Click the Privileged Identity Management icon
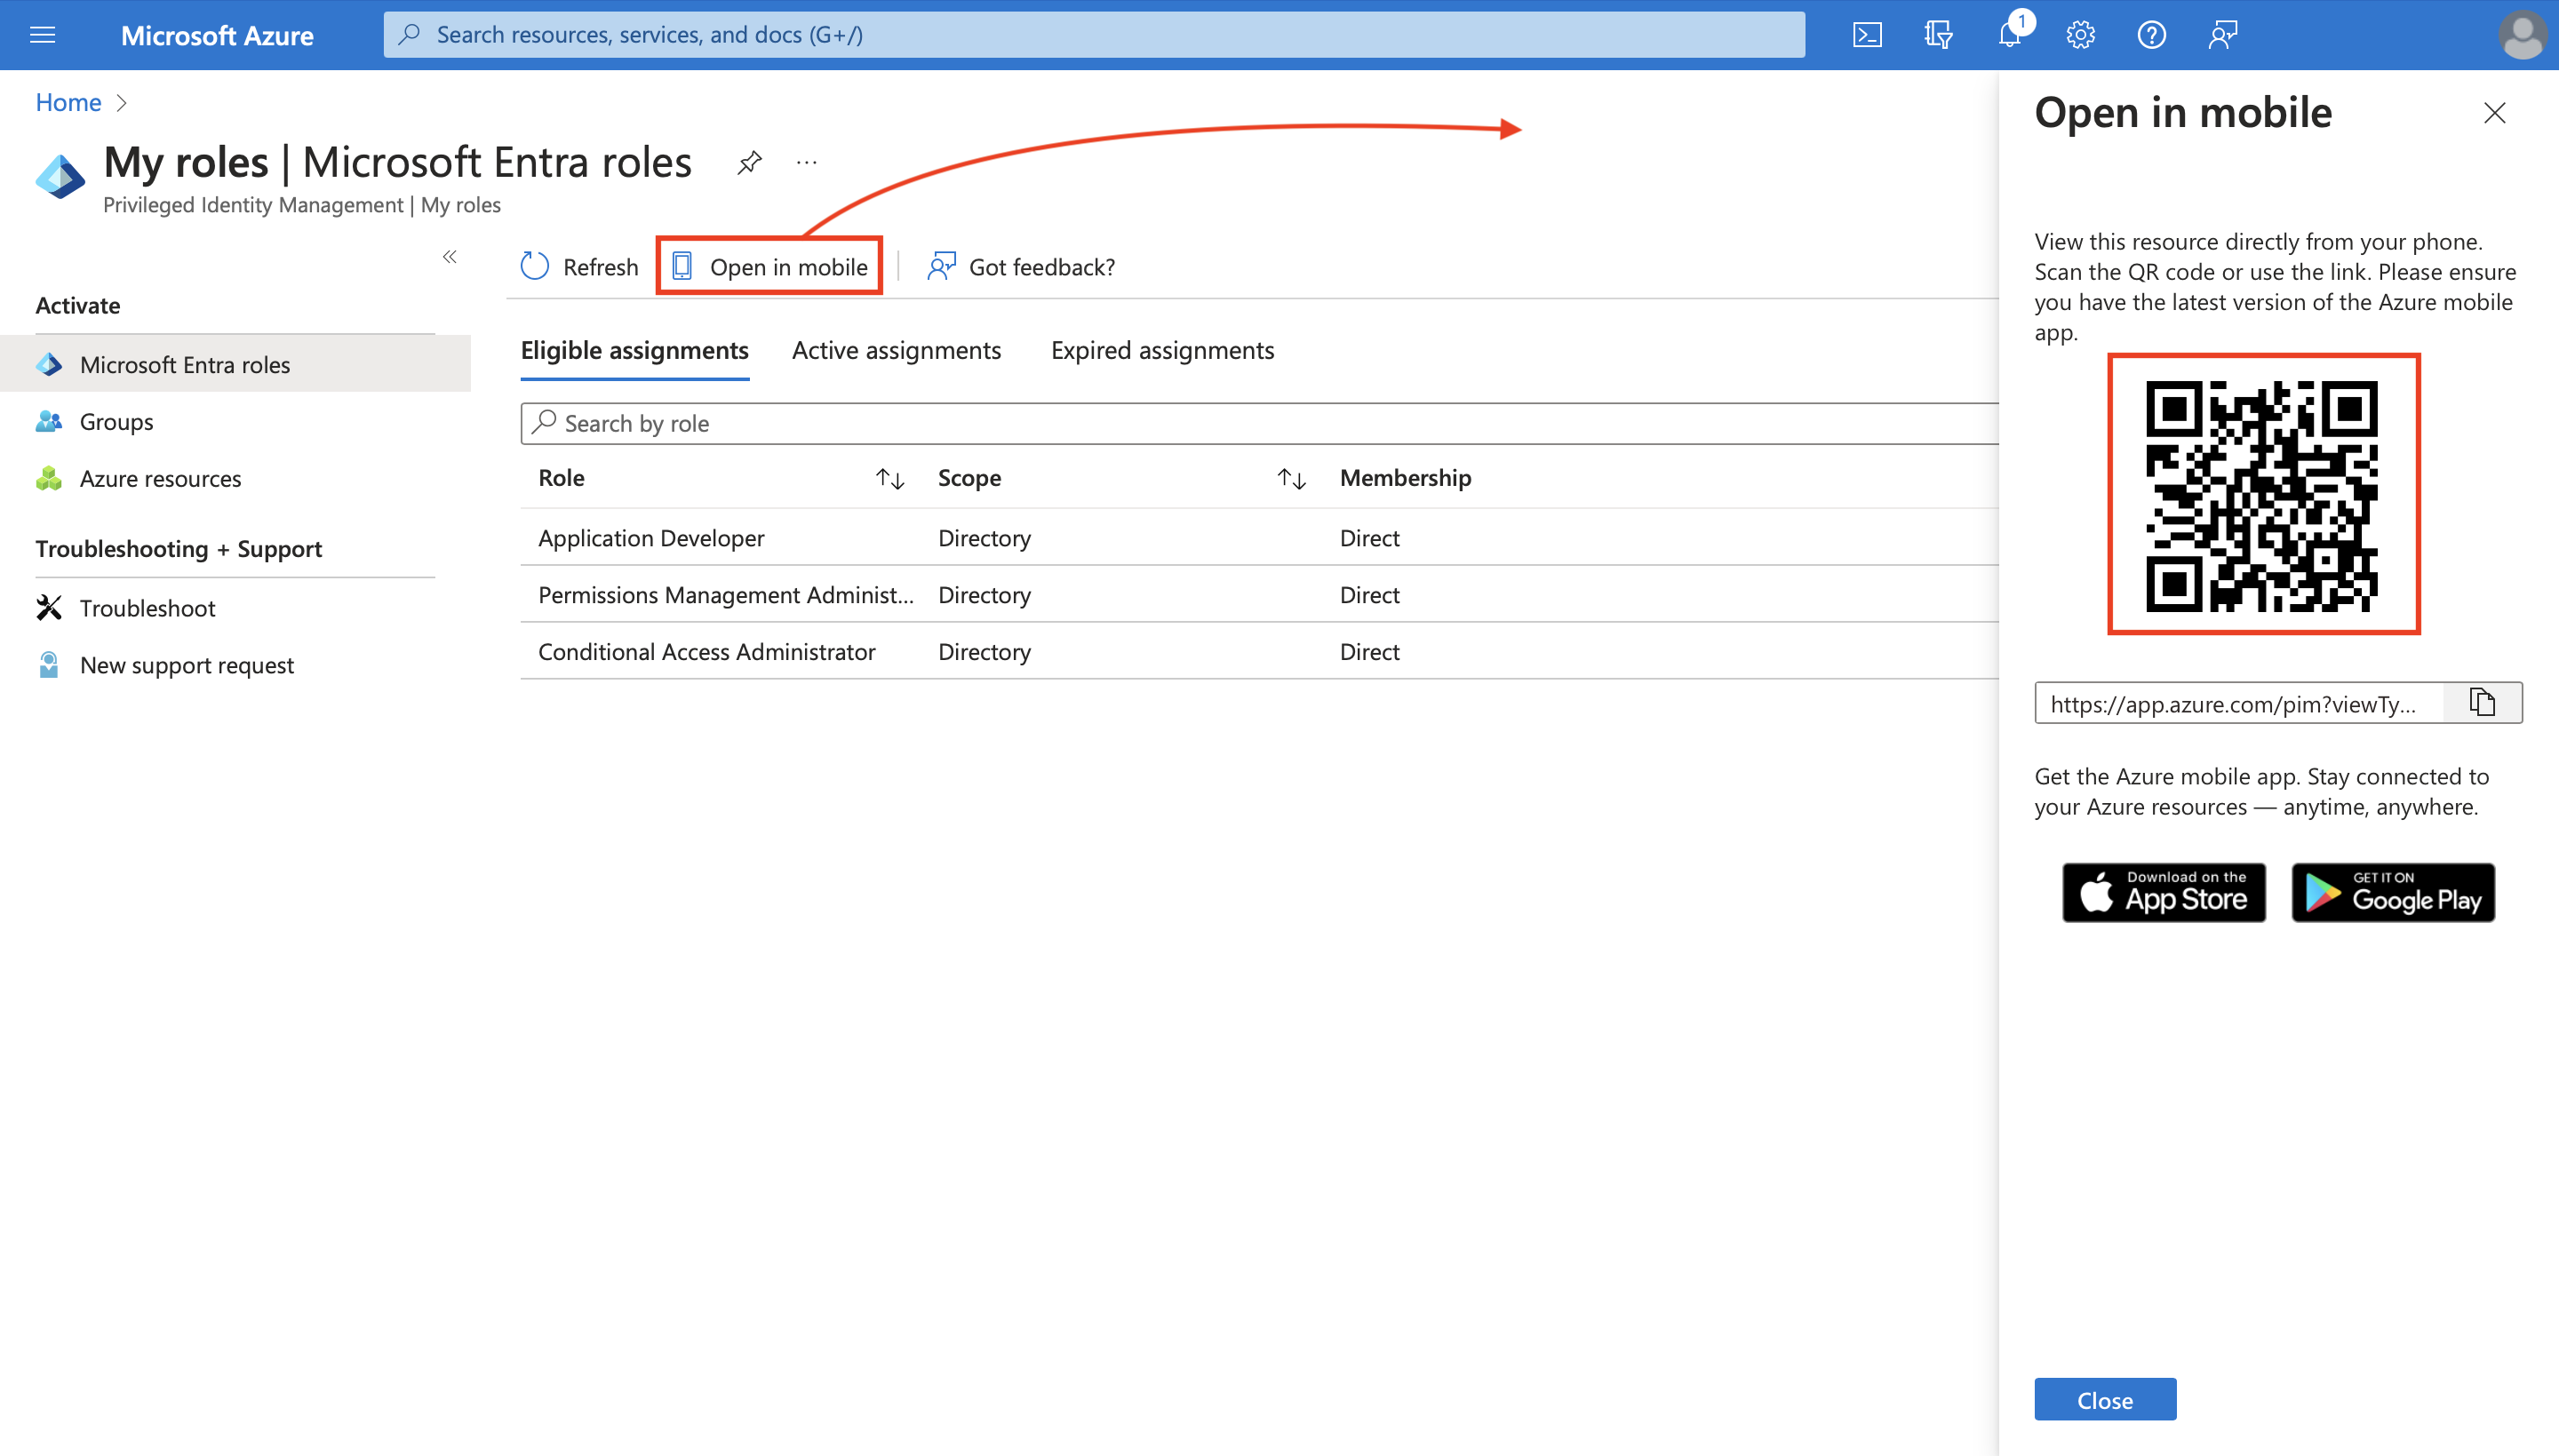Image resolution: width=2559 pixels, height=1456 pixels. 61,174
